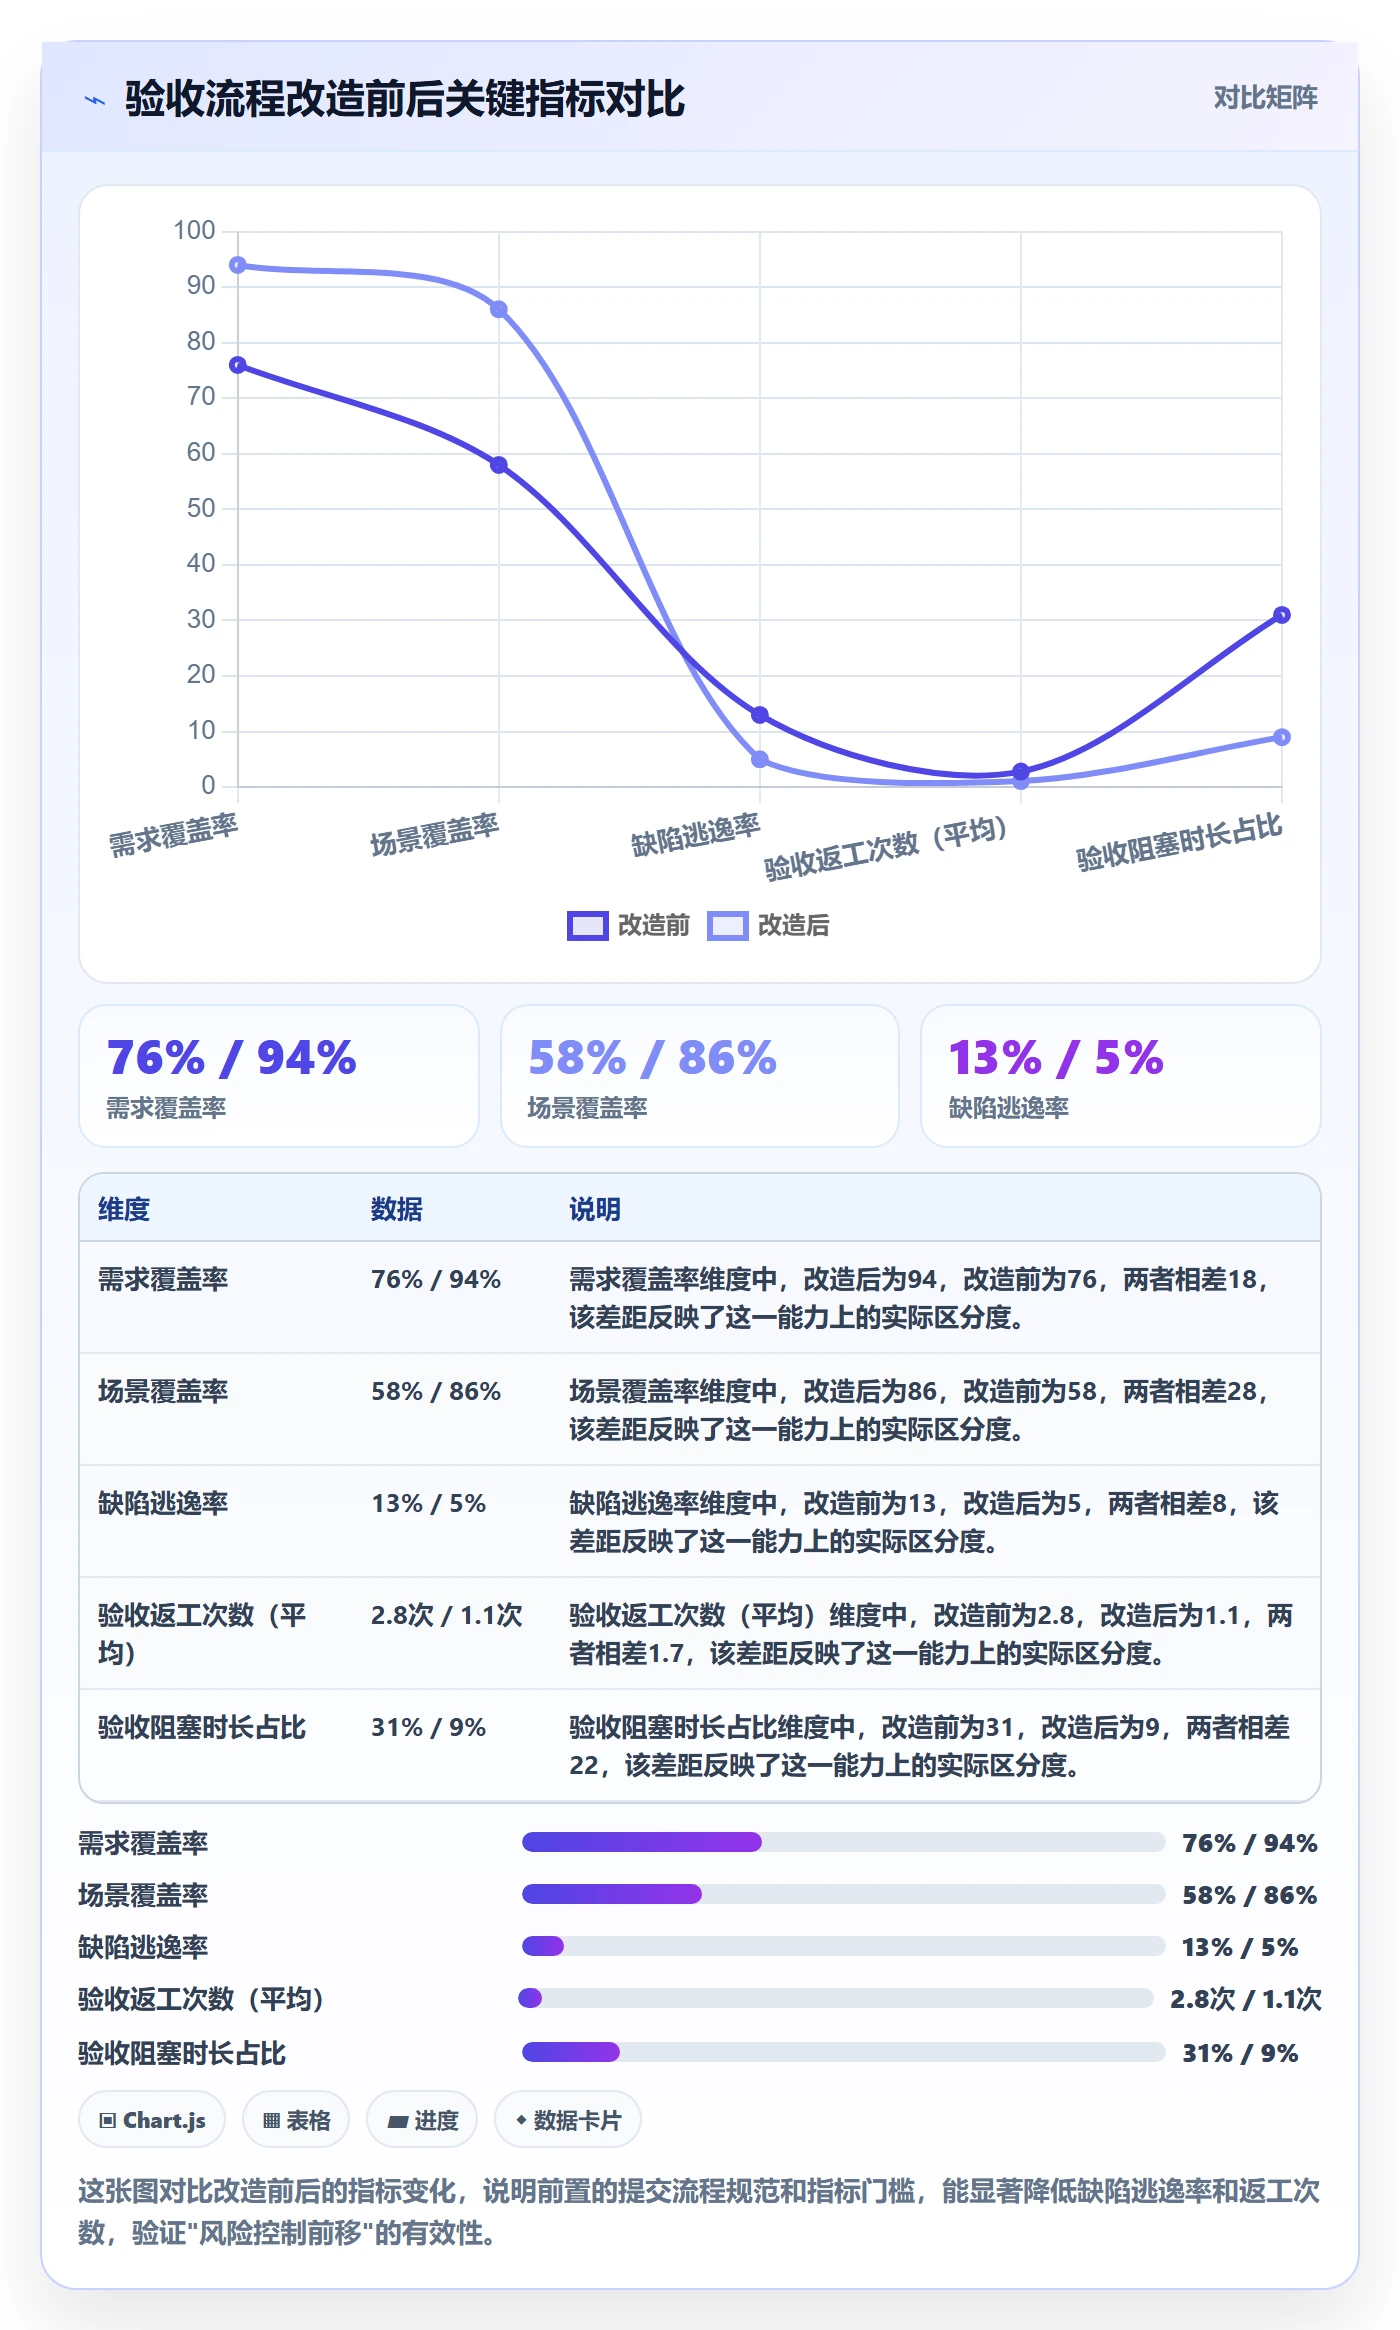This screenshot has height=2330, width=1400.
Task: Click the 改造前 data point at 76
Action: pyautogui.click(x=238, y=365)
